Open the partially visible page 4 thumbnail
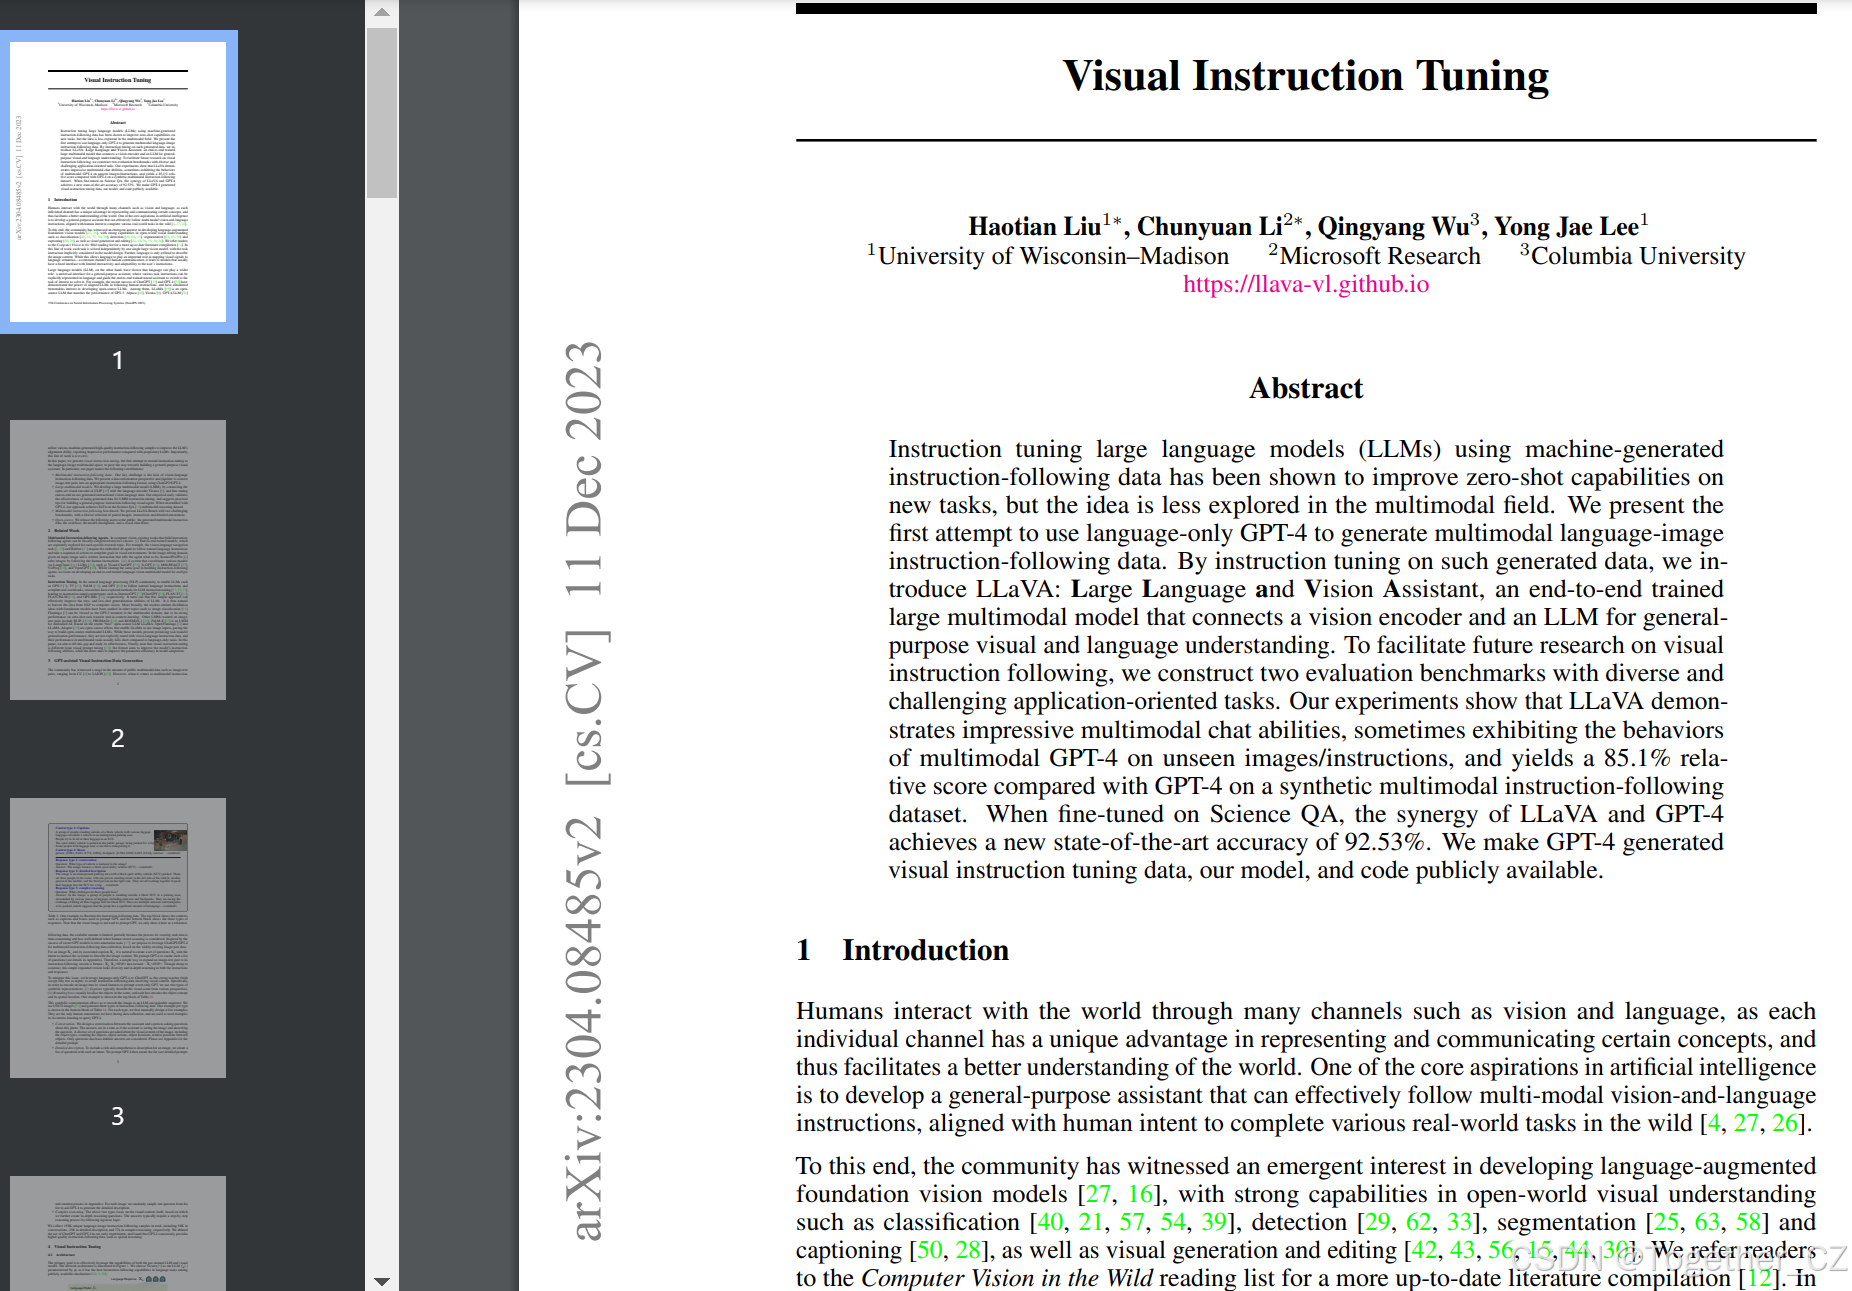The width and height of the screenshot is (1852, 1291). tap(118, 1233)
